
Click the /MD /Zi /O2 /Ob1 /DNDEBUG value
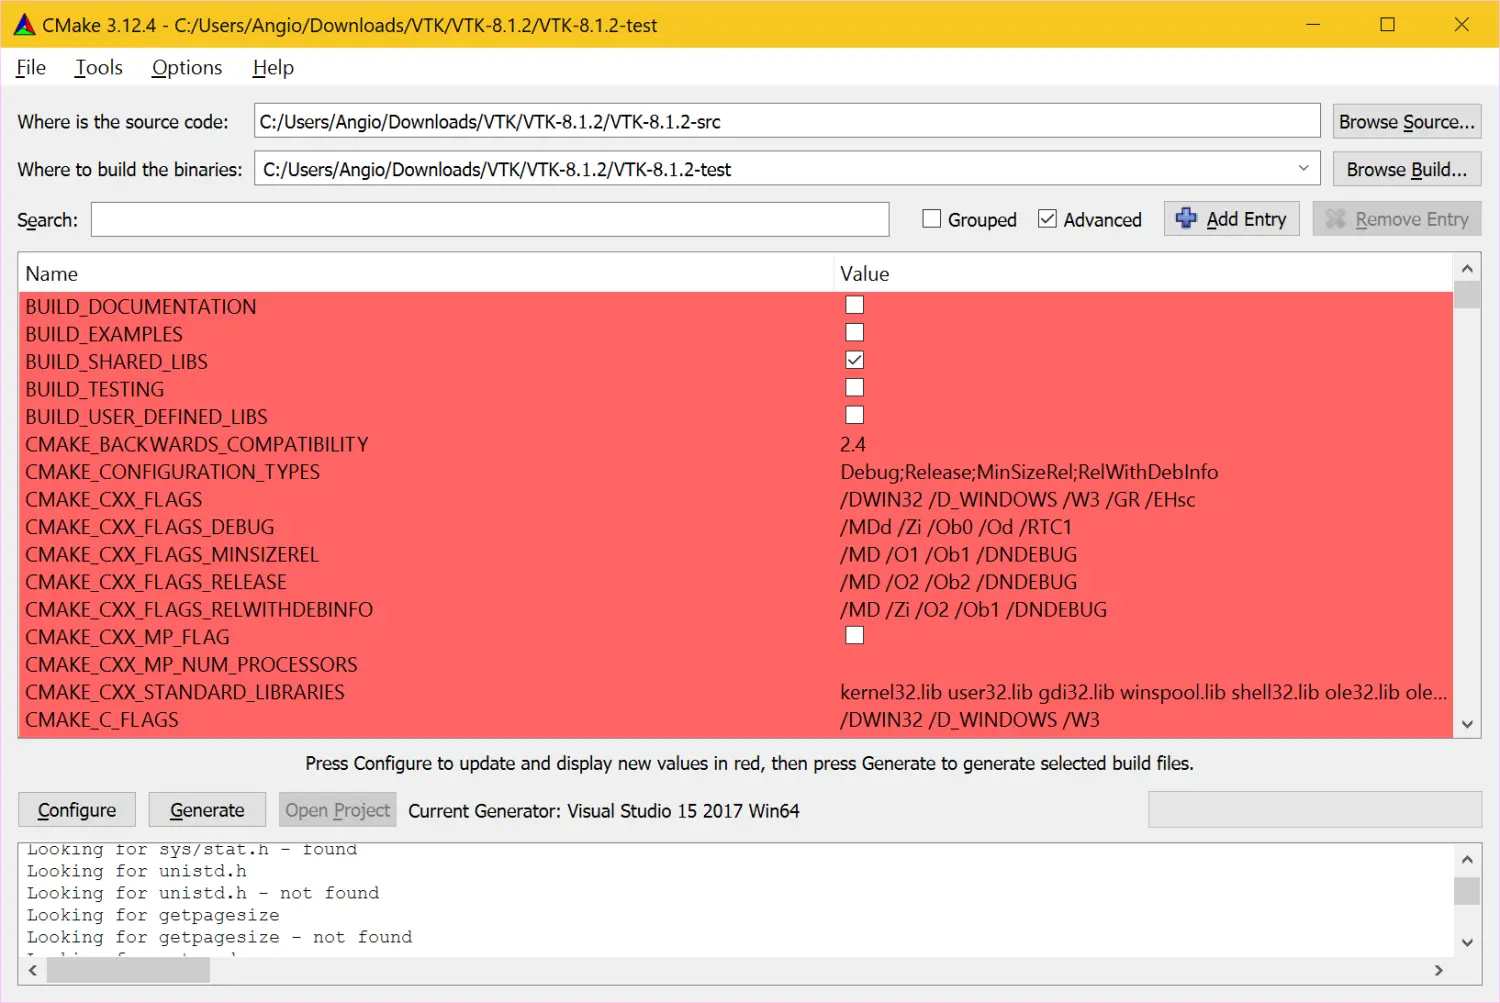pos(974,609)
